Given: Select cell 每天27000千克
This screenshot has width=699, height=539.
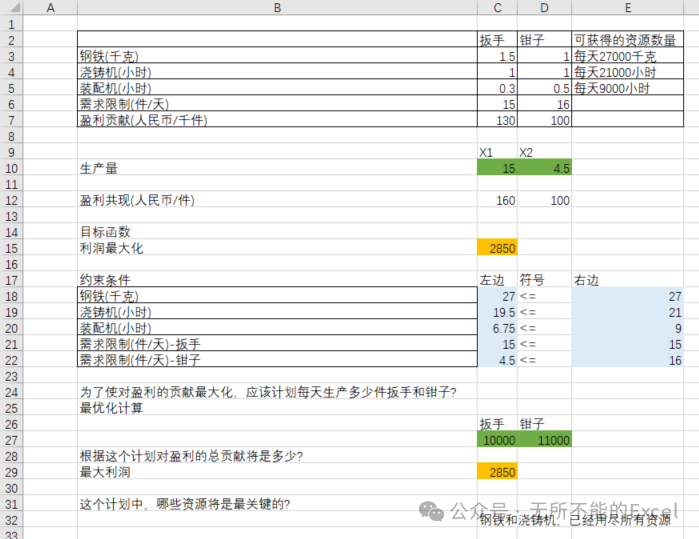Looking at the screenshot, I should (x=627, y=56).
